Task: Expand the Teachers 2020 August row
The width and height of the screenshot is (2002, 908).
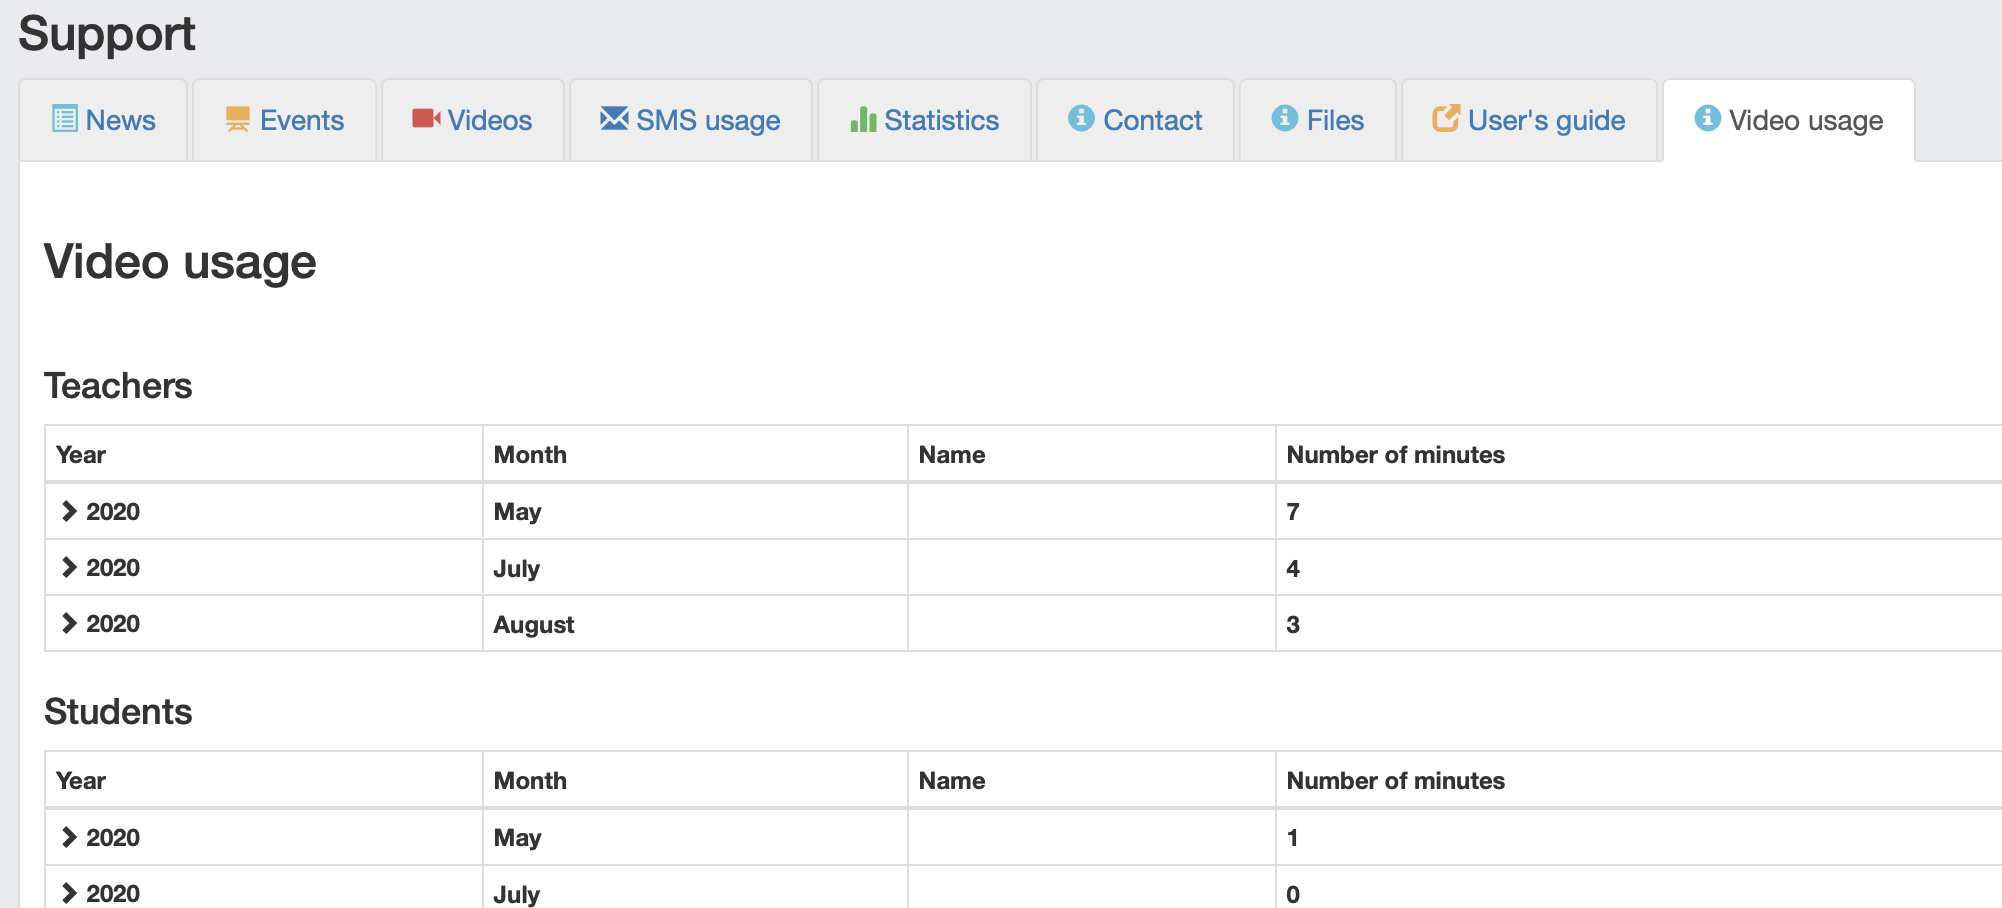Action: pyautogui.click(x=69, y=623)
